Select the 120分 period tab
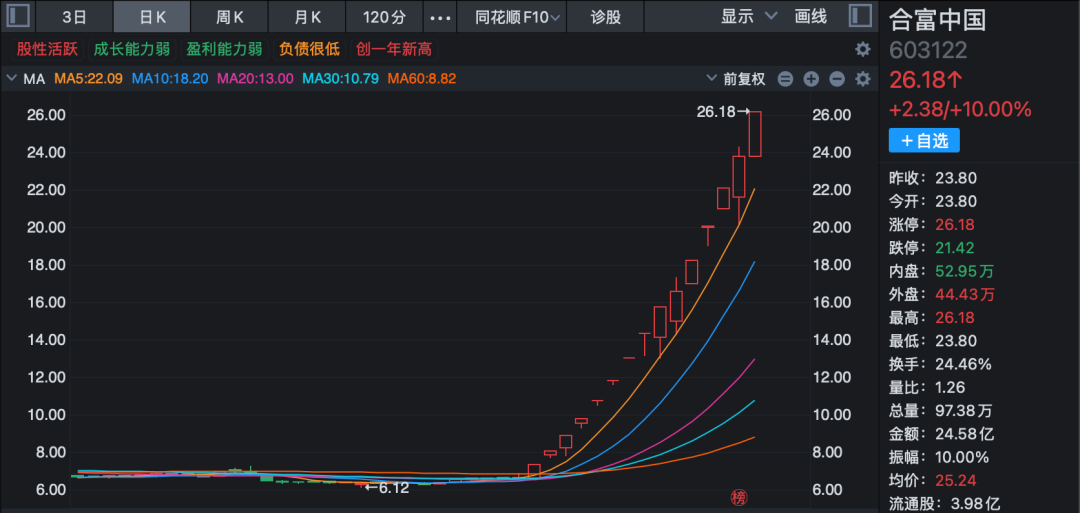The image size is (1080, 513). [x=384, y=17]
